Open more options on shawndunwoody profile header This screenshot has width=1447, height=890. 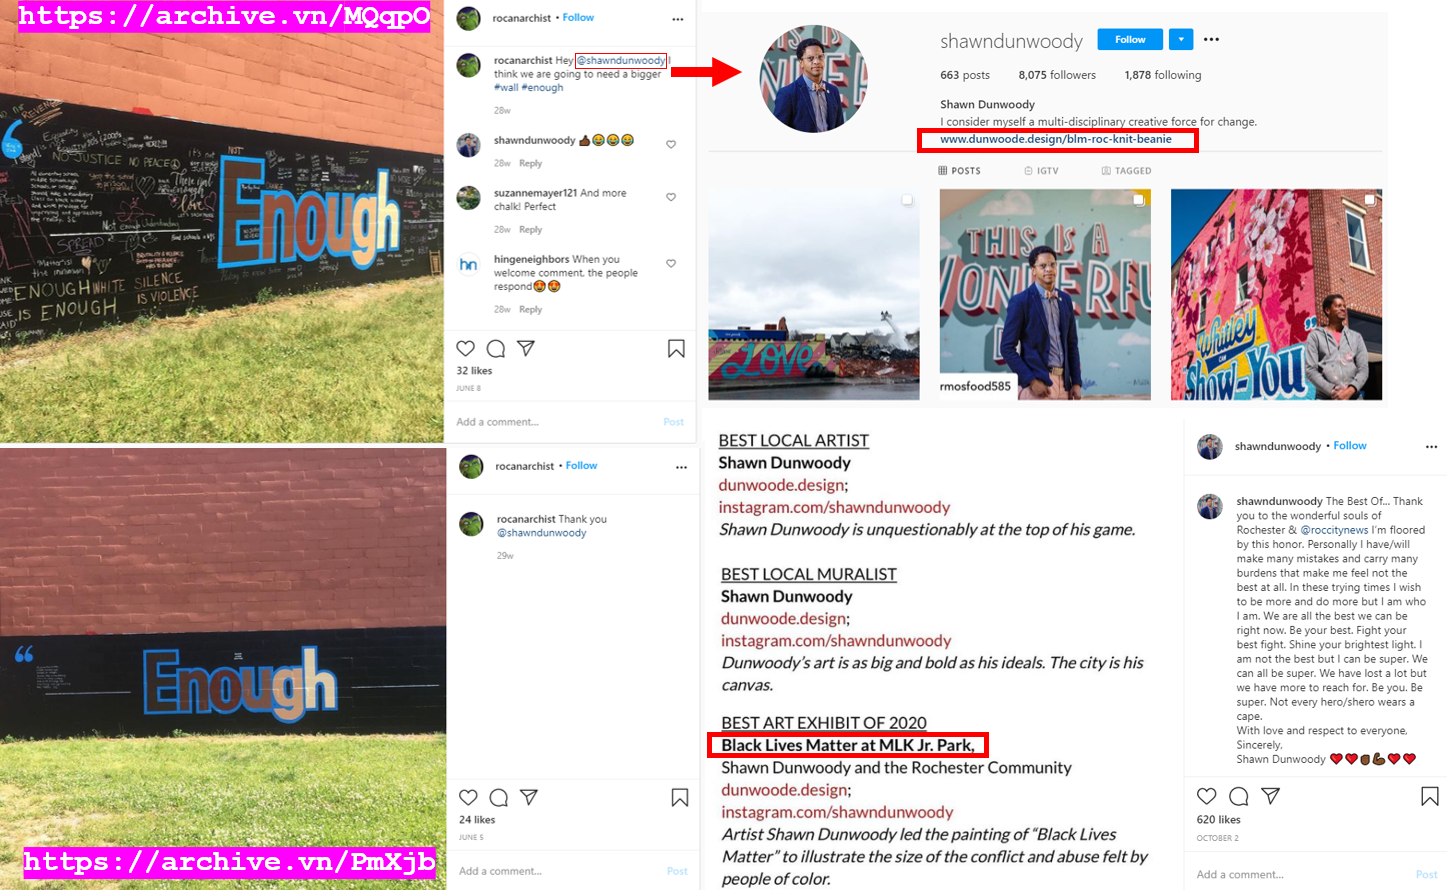coord(1211,40)
